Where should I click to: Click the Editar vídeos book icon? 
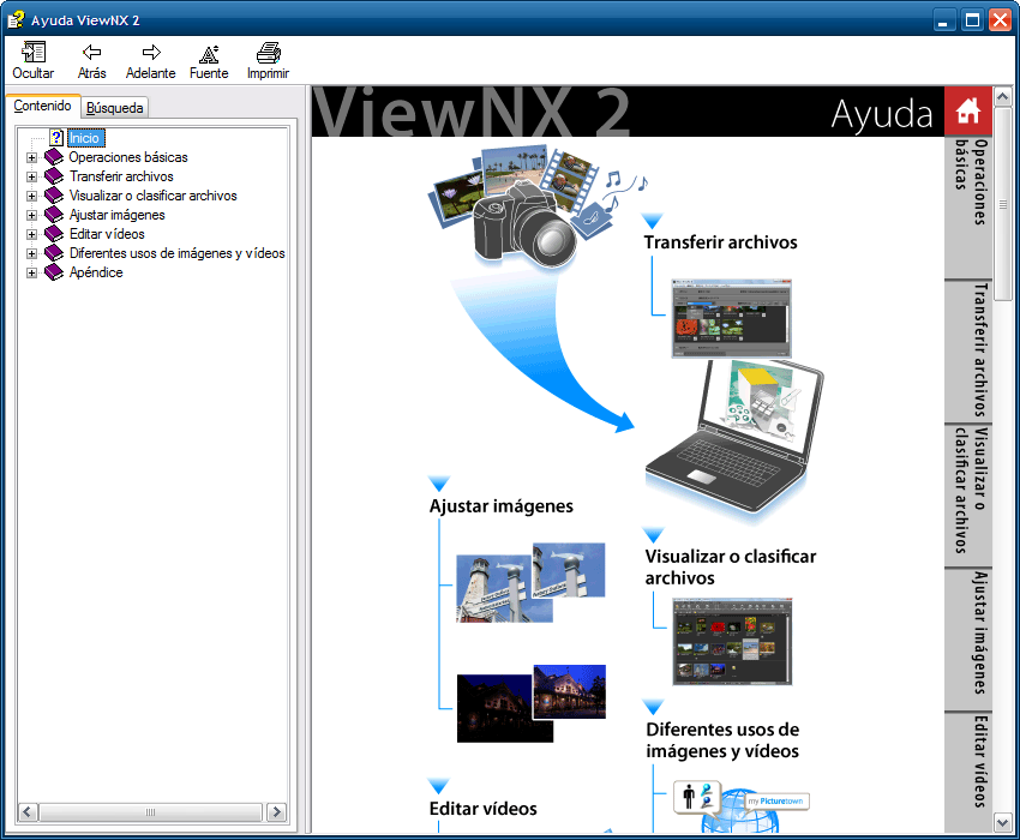(x=54, y=234)
